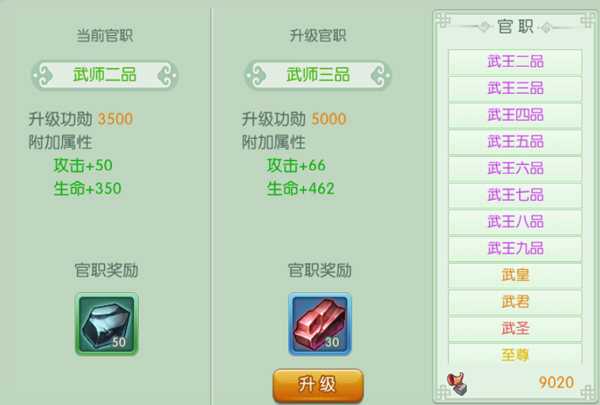Click the 9020 merit points value
The image size is (600, 405).
tap(556, 382)
